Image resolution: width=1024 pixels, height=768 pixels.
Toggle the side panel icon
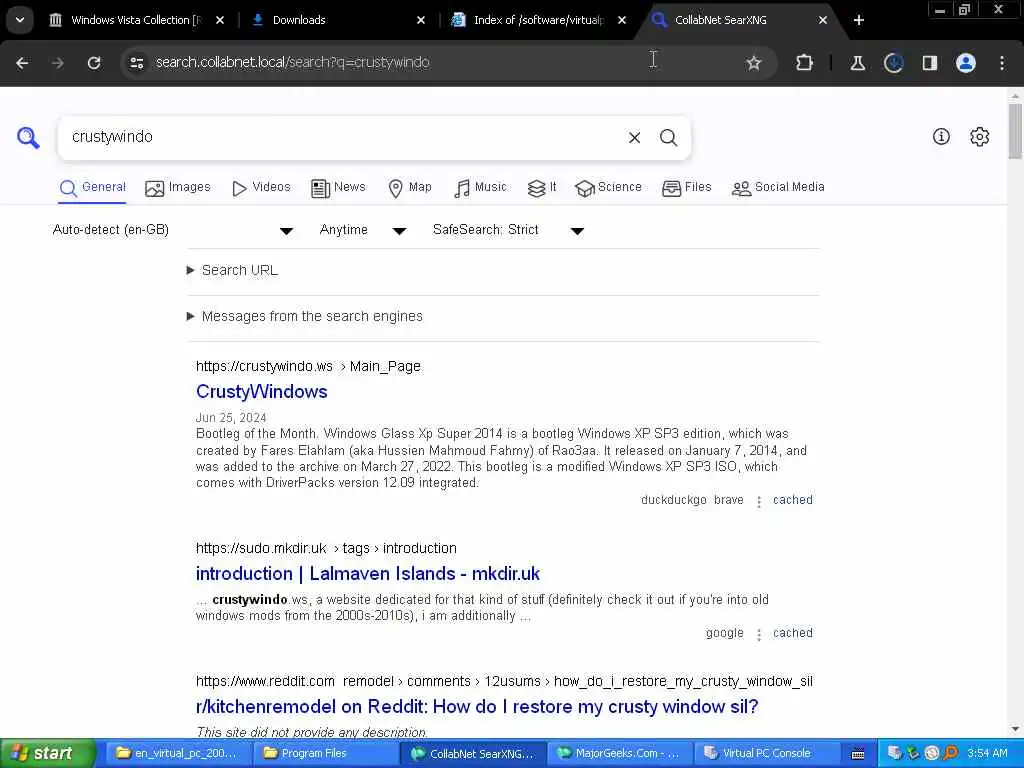click(929, 63)
